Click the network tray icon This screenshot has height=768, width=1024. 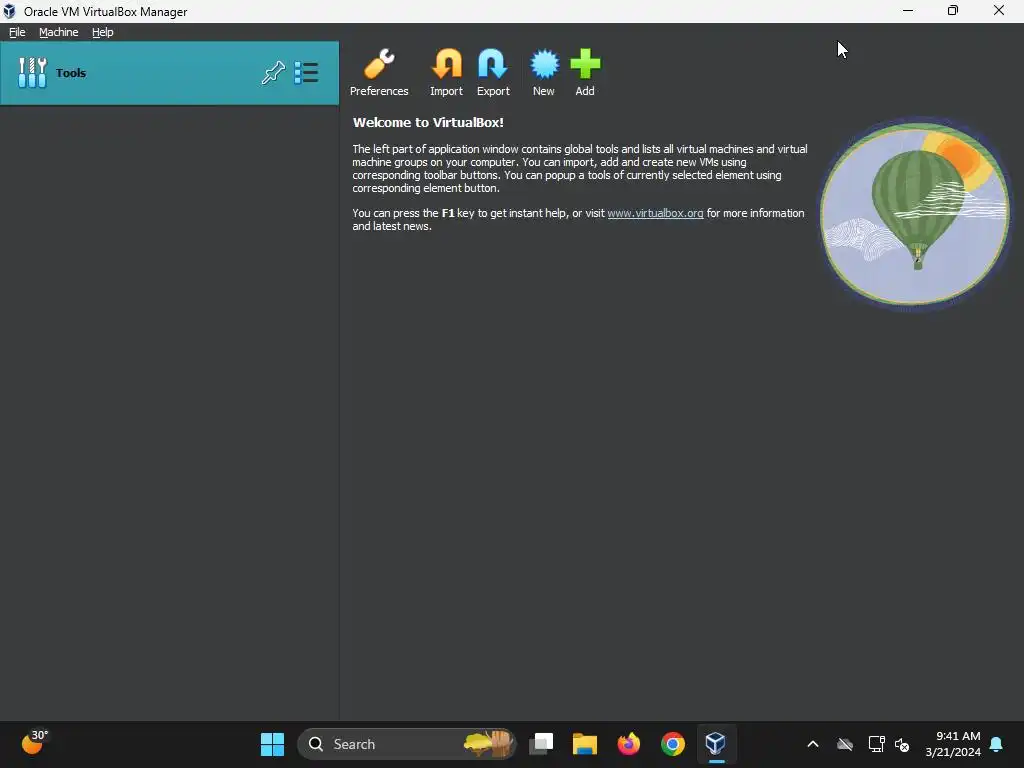click(876, 744)
